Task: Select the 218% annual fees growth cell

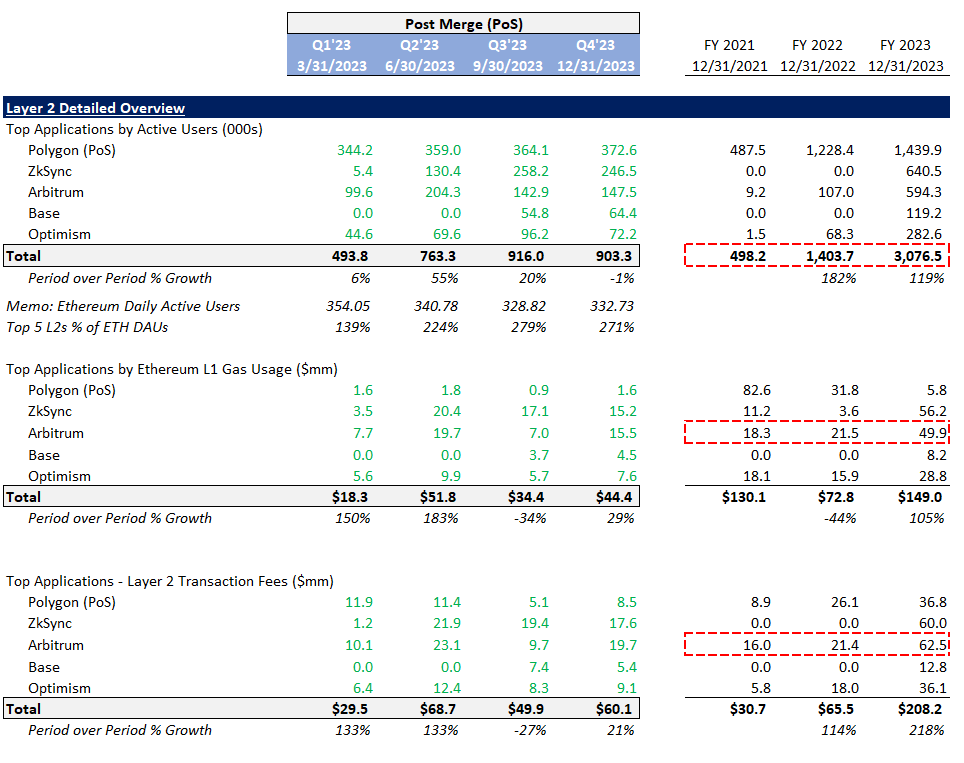Action: pyautogui.click(x=926, y=730)
